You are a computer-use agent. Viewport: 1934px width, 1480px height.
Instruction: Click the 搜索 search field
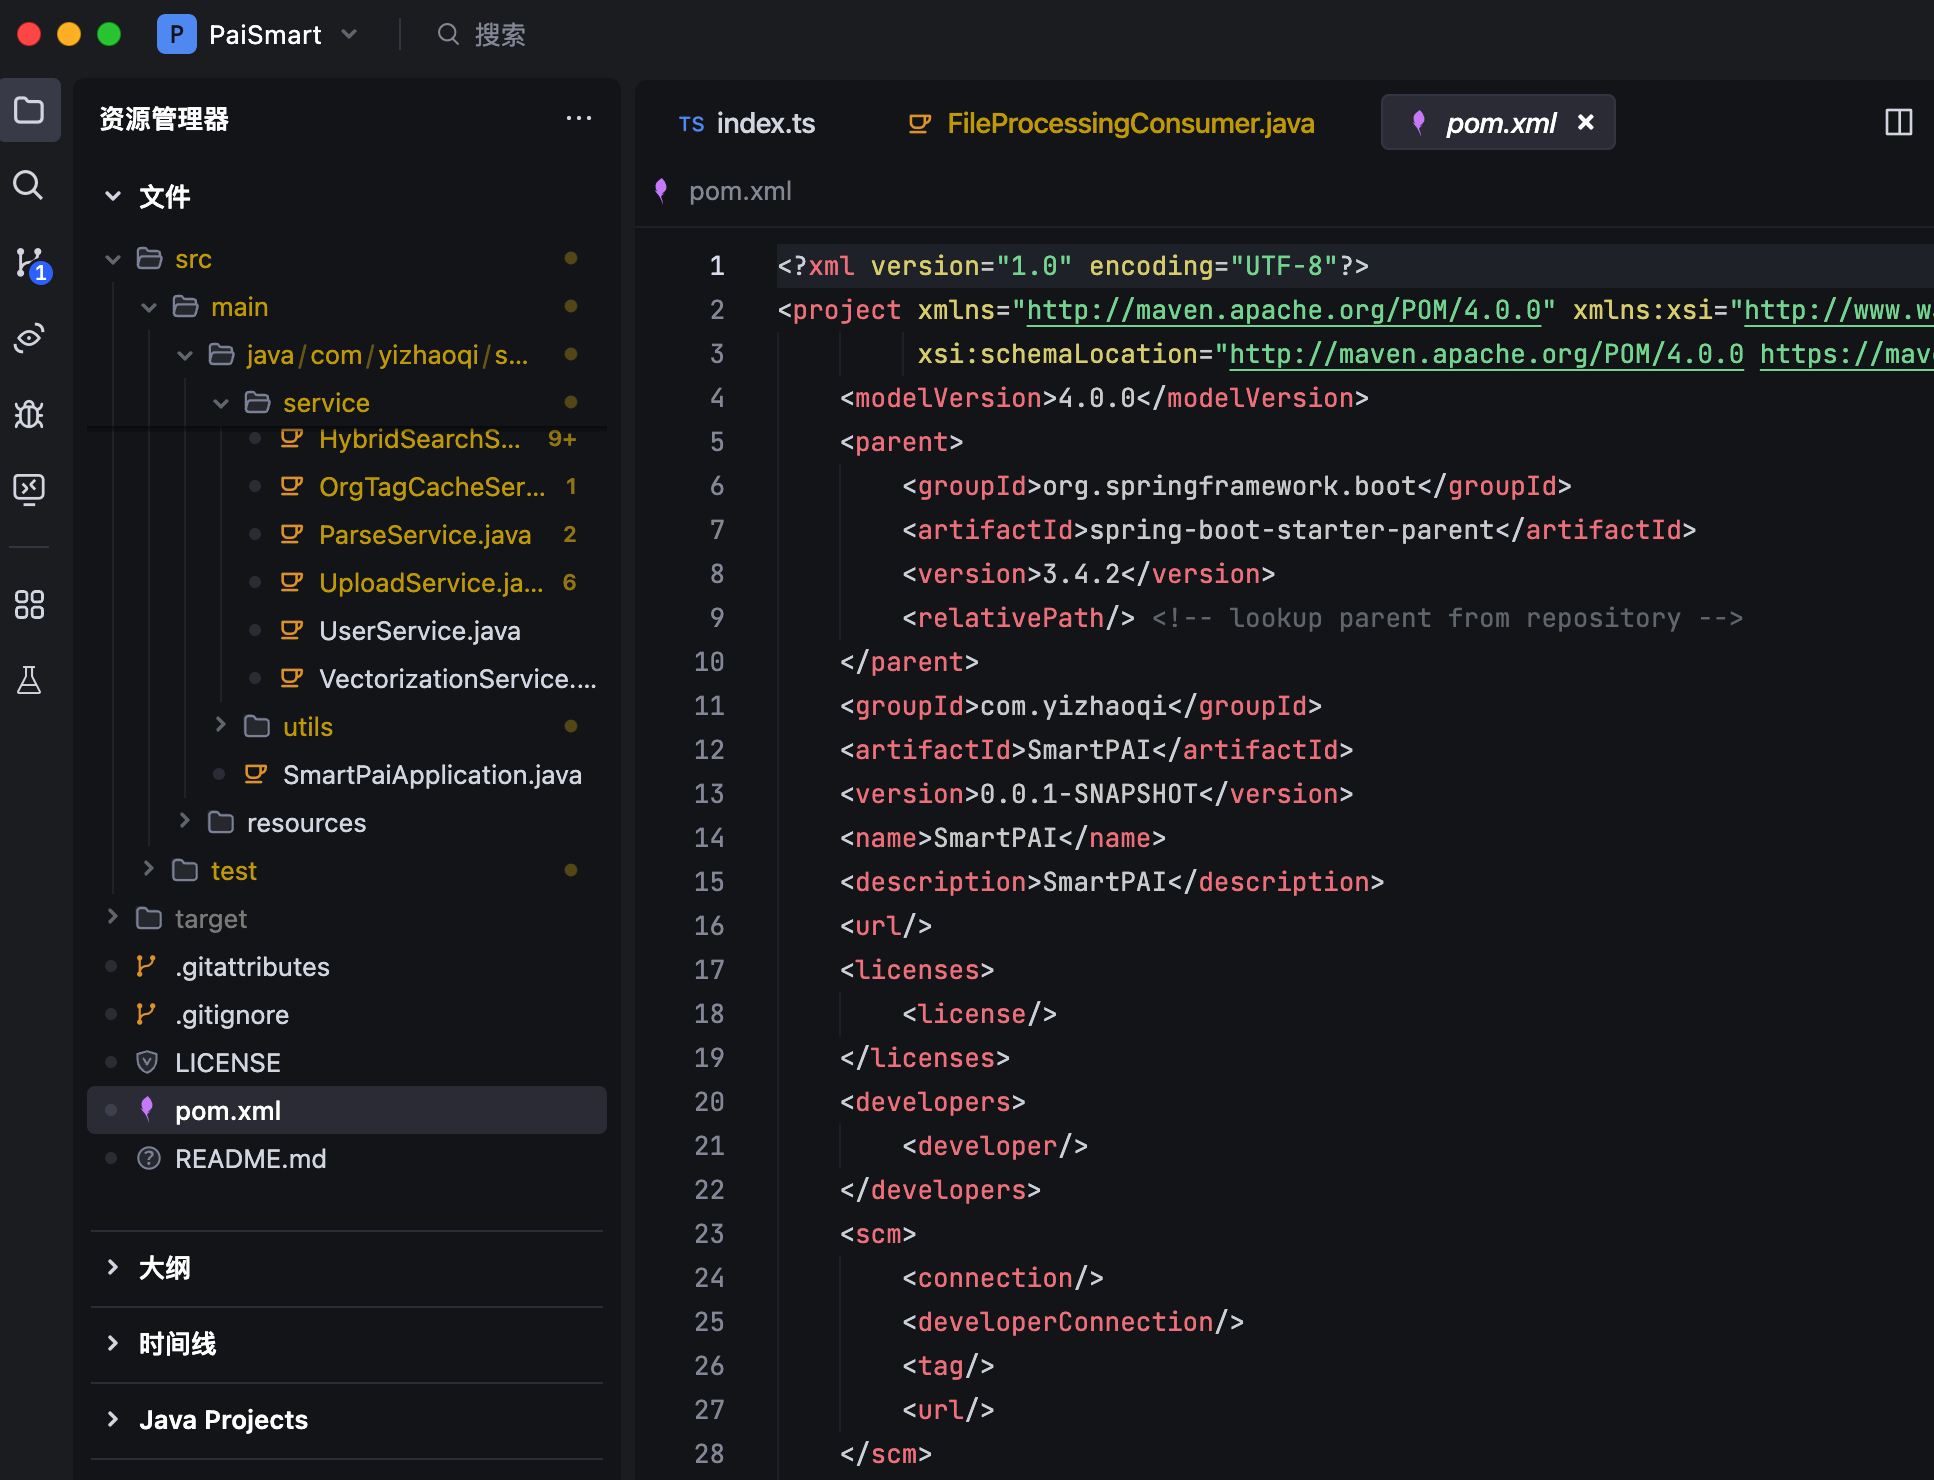pyautogui.click(x=500, y=35)
